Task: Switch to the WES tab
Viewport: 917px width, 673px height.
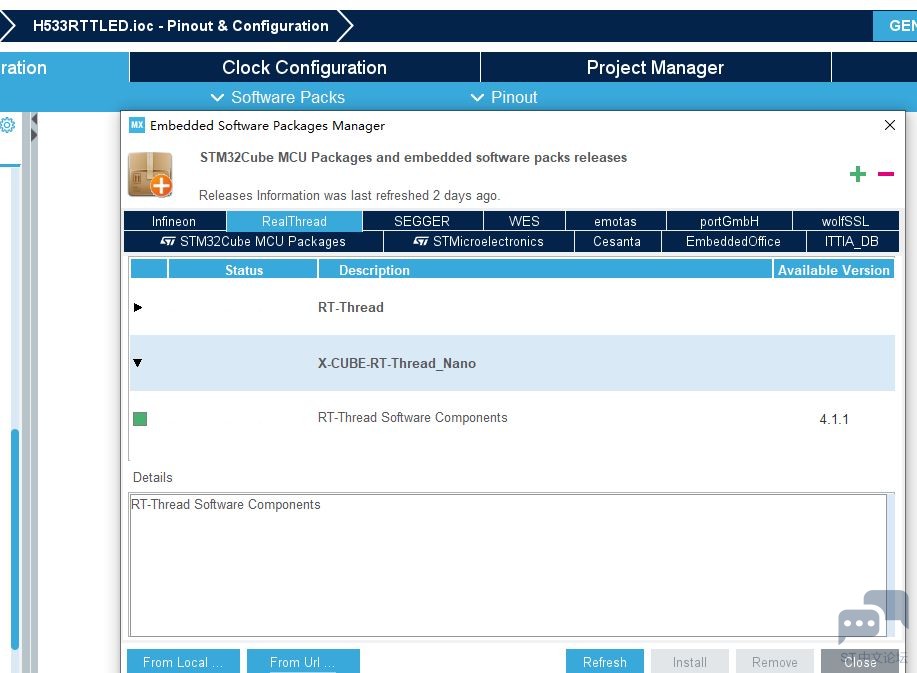Action: point(524,221)
